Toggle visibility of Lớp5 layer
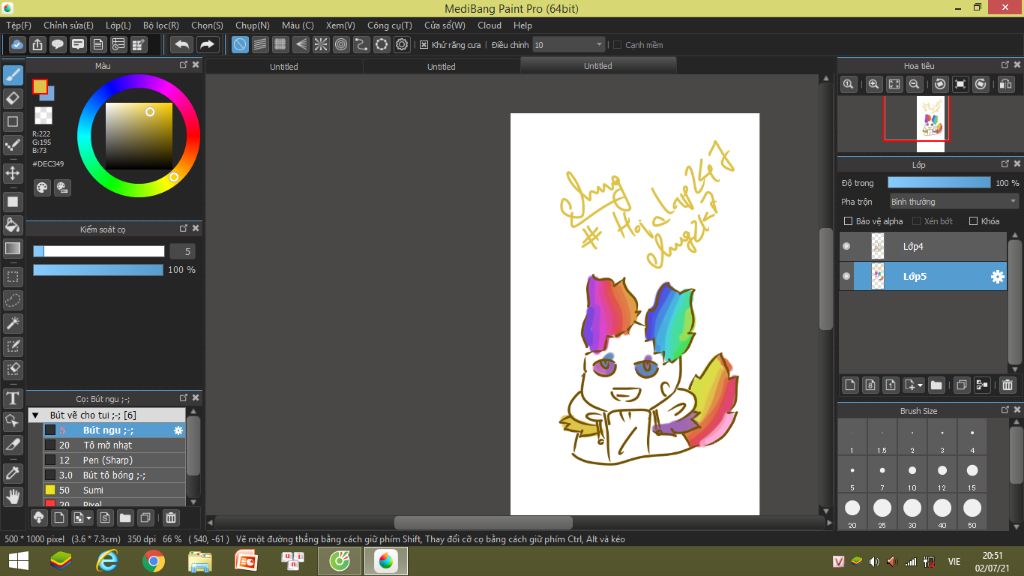 pyautogui.click(x=846, y=276)
